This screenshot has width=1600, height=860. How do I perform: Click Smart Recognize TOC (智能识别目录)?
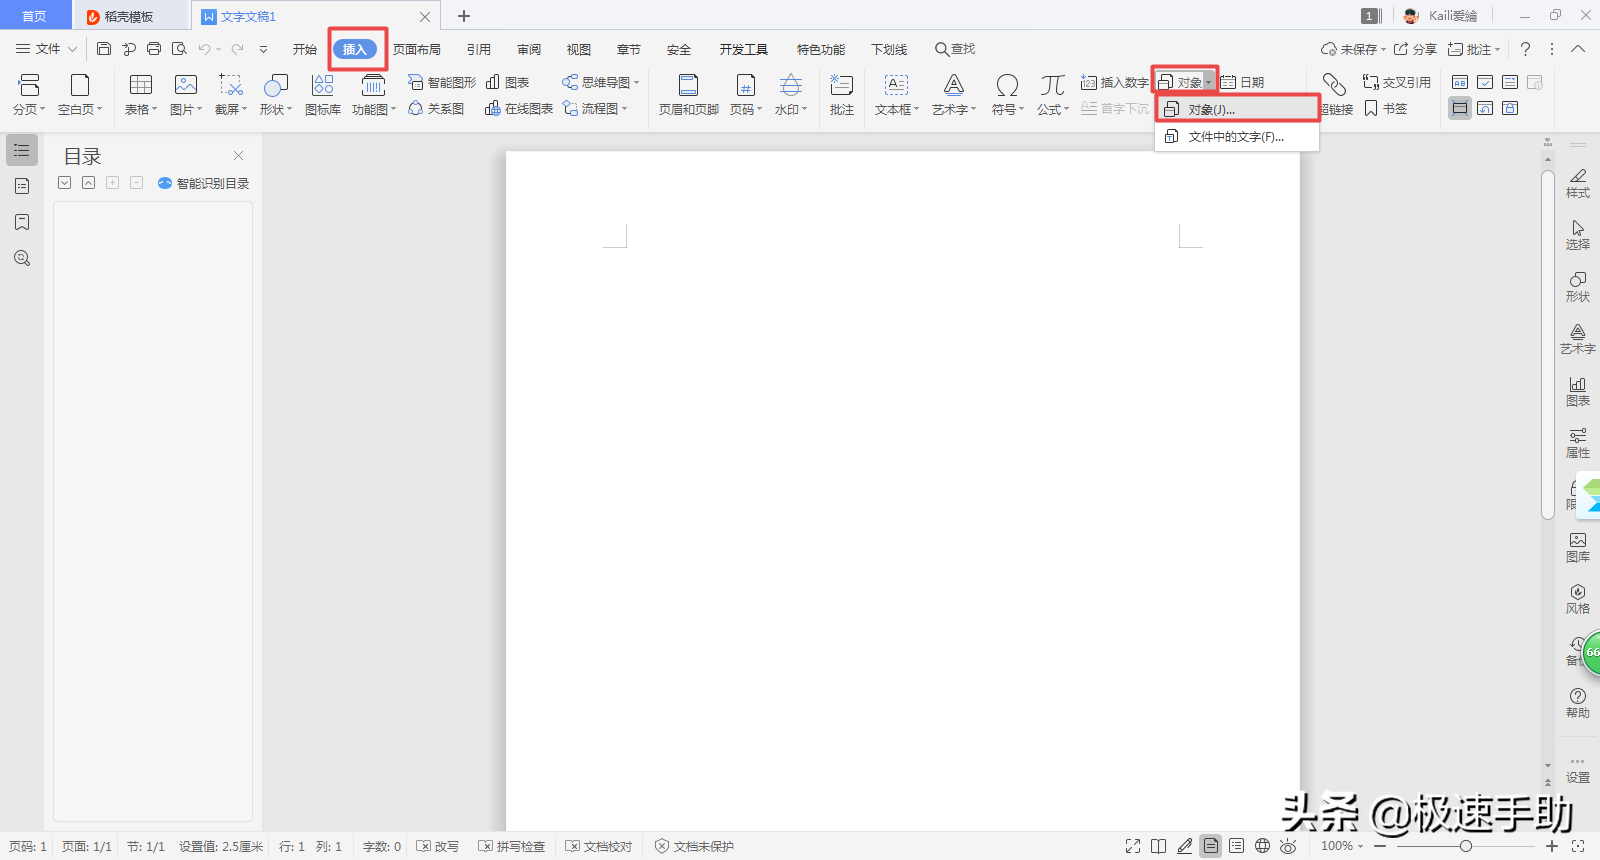pos(204,183)
